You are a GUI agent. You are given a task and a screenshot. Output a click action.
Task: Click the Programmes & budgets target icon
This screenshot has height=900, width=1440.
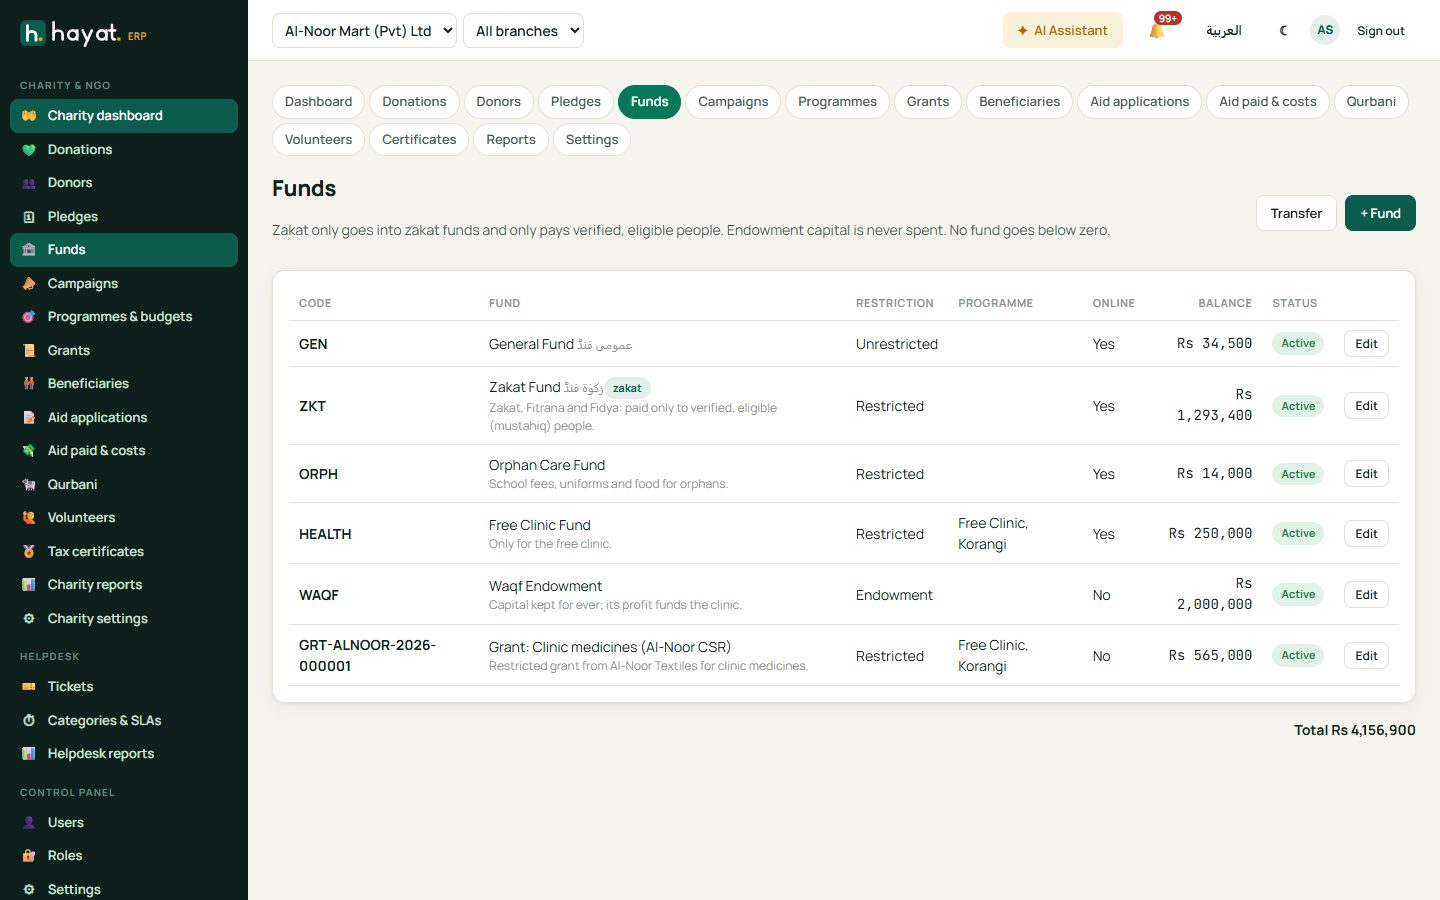click(29, 317)
